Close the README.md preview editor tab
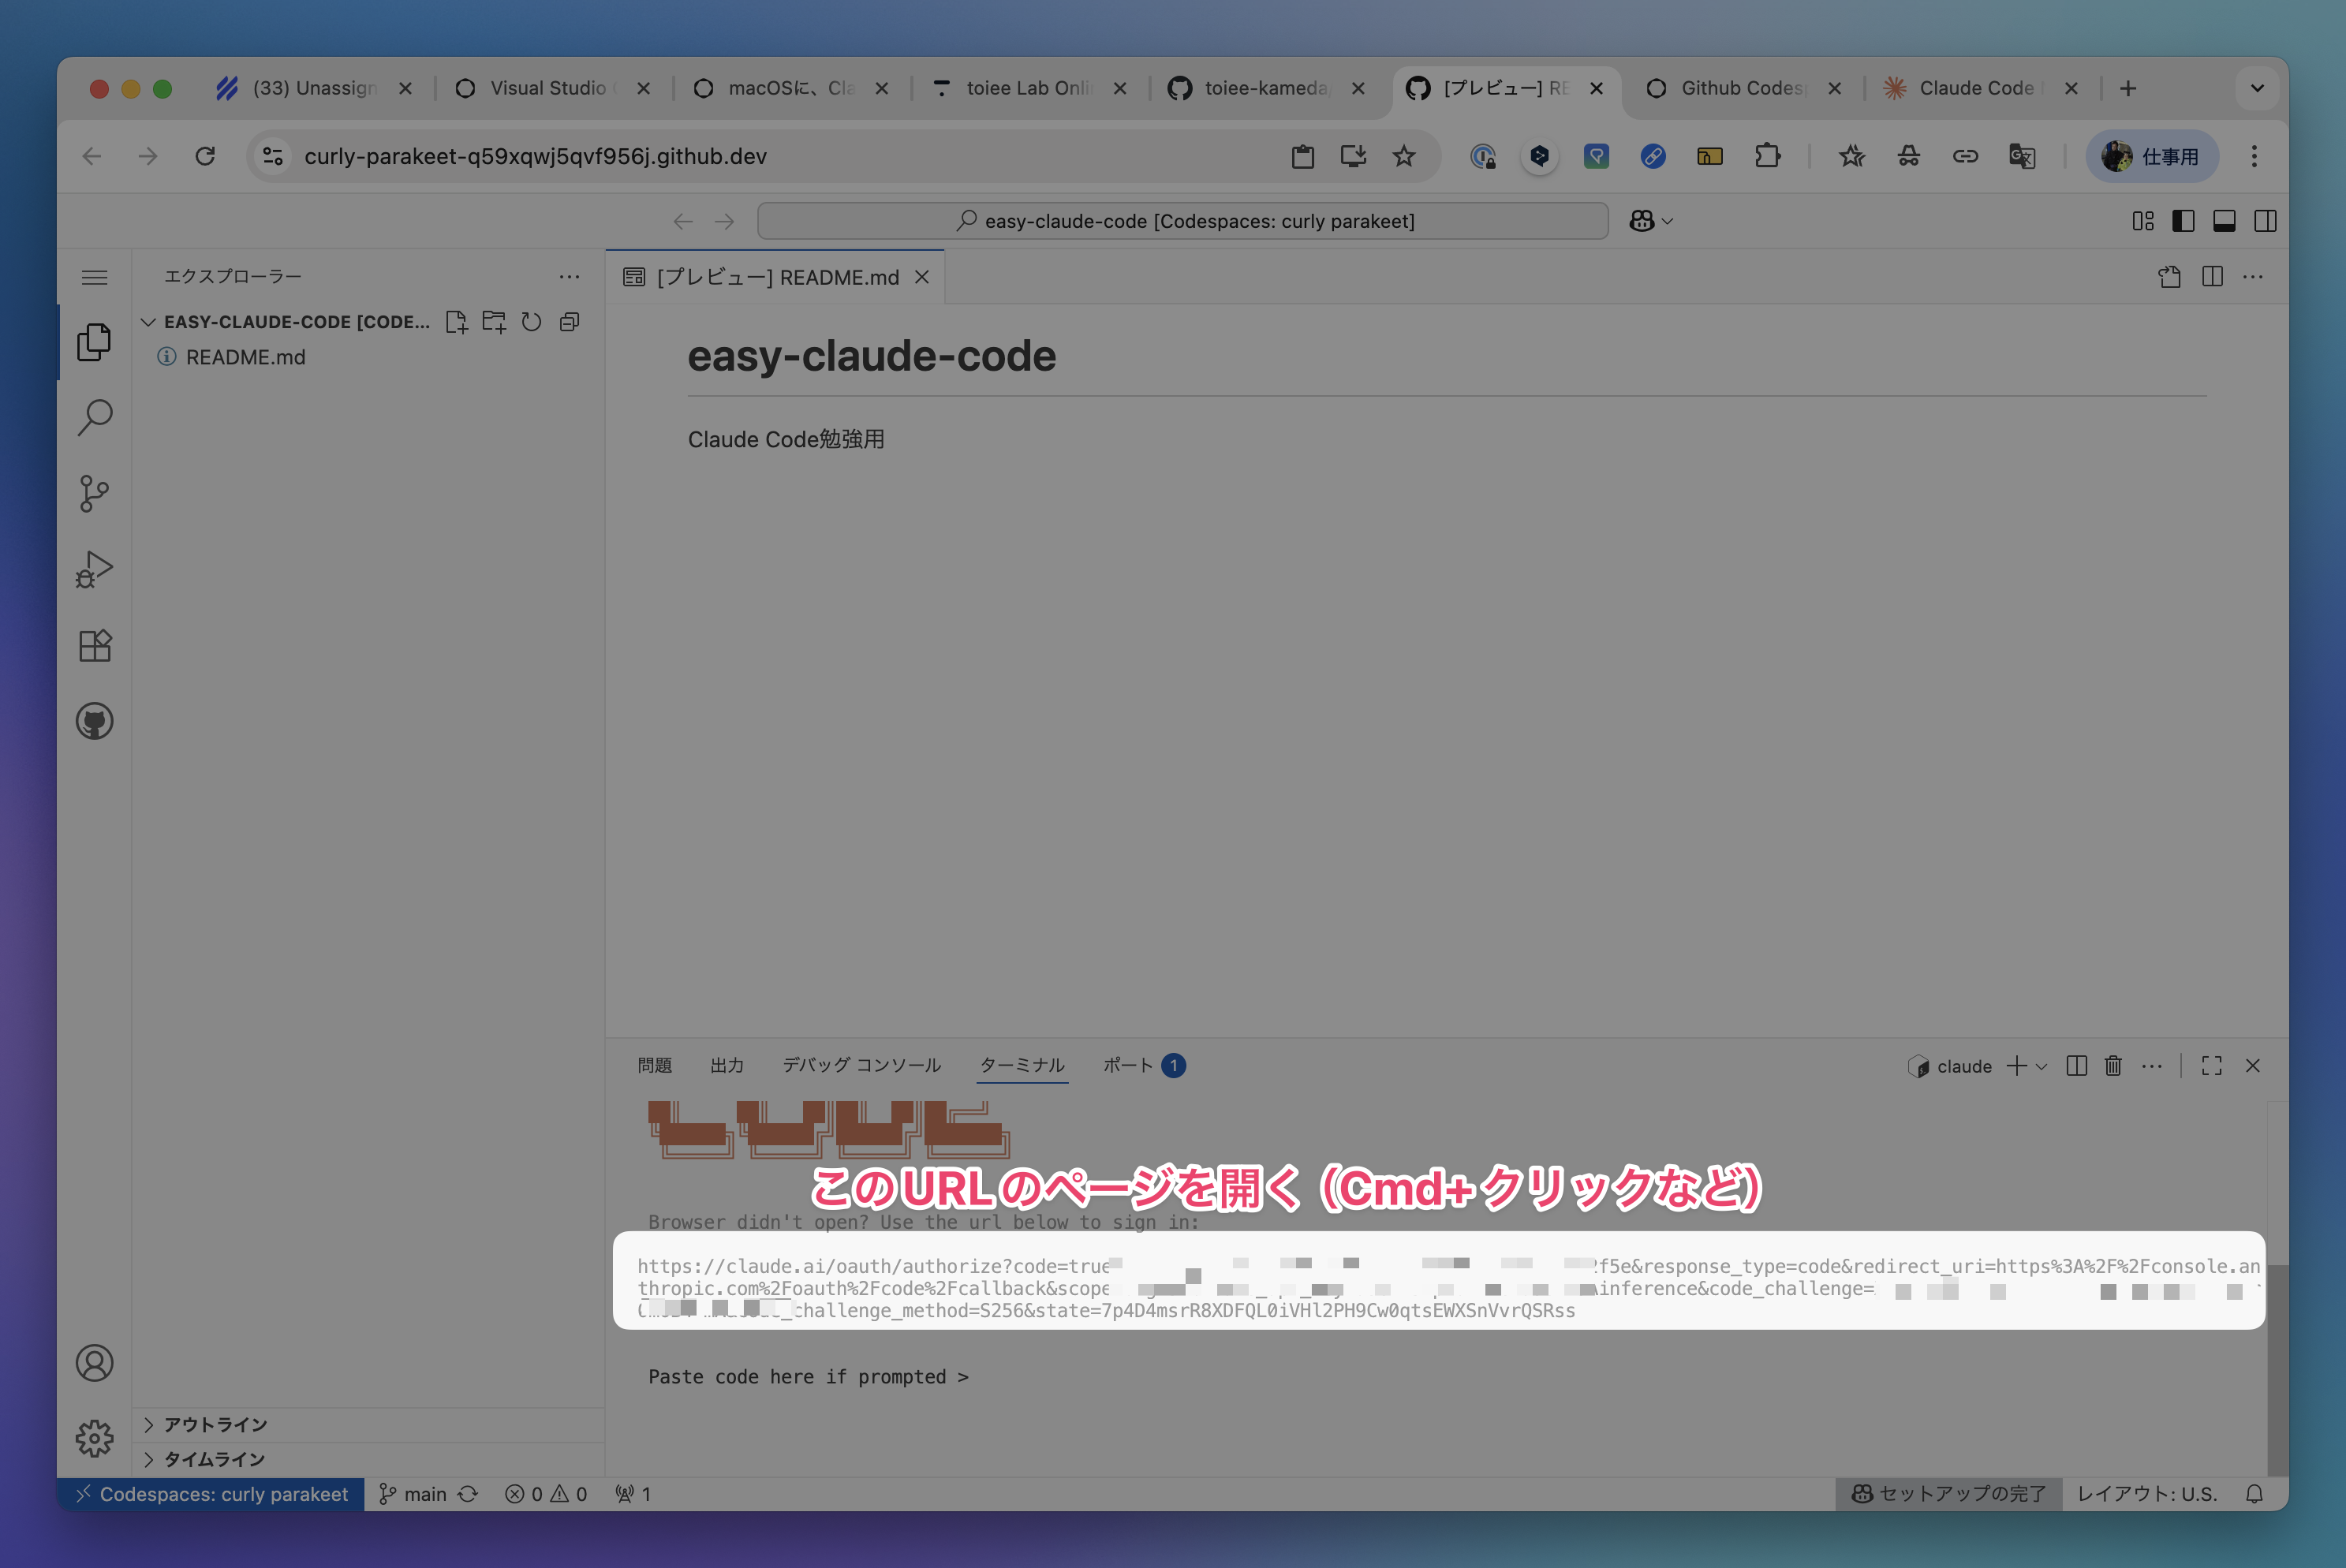 point(922,277)
